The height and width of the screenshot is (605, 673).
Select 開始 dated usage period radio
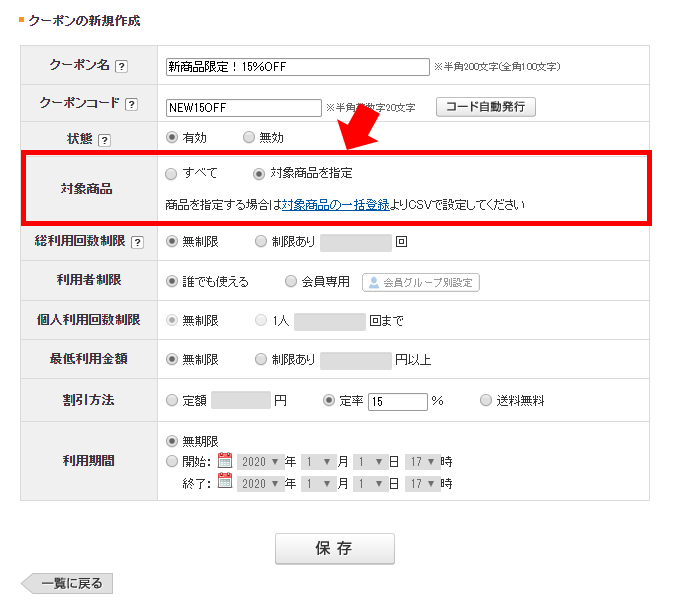coord(172,461)
